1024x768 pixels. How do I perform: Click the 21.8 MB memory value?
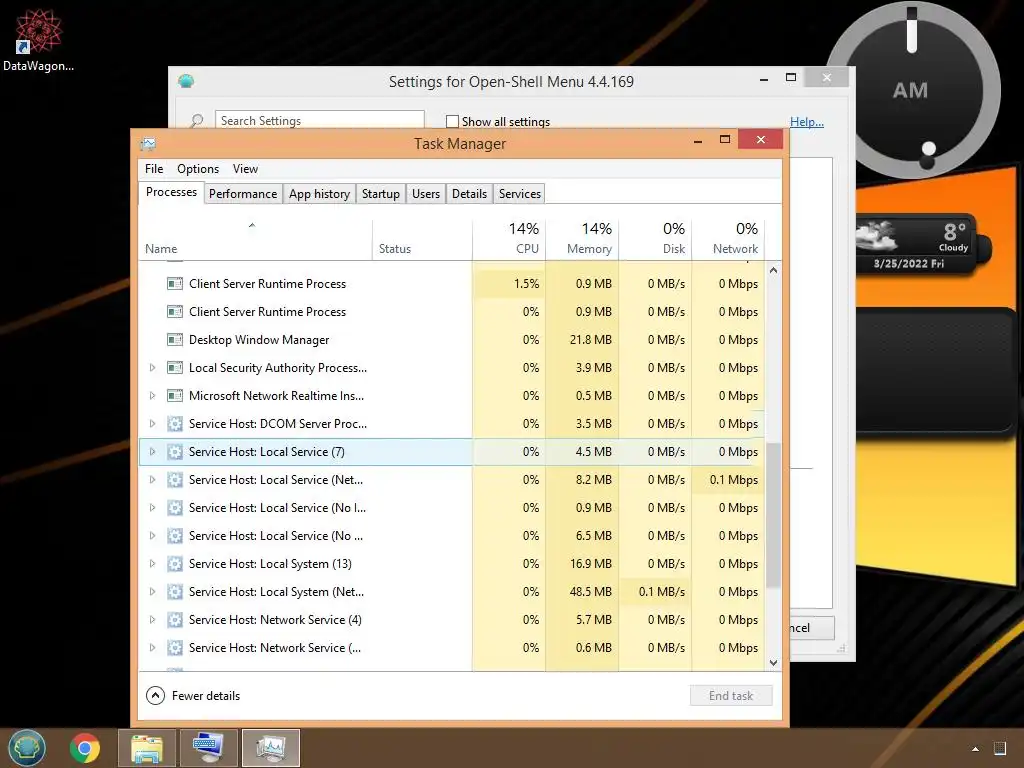click(590, 340)
